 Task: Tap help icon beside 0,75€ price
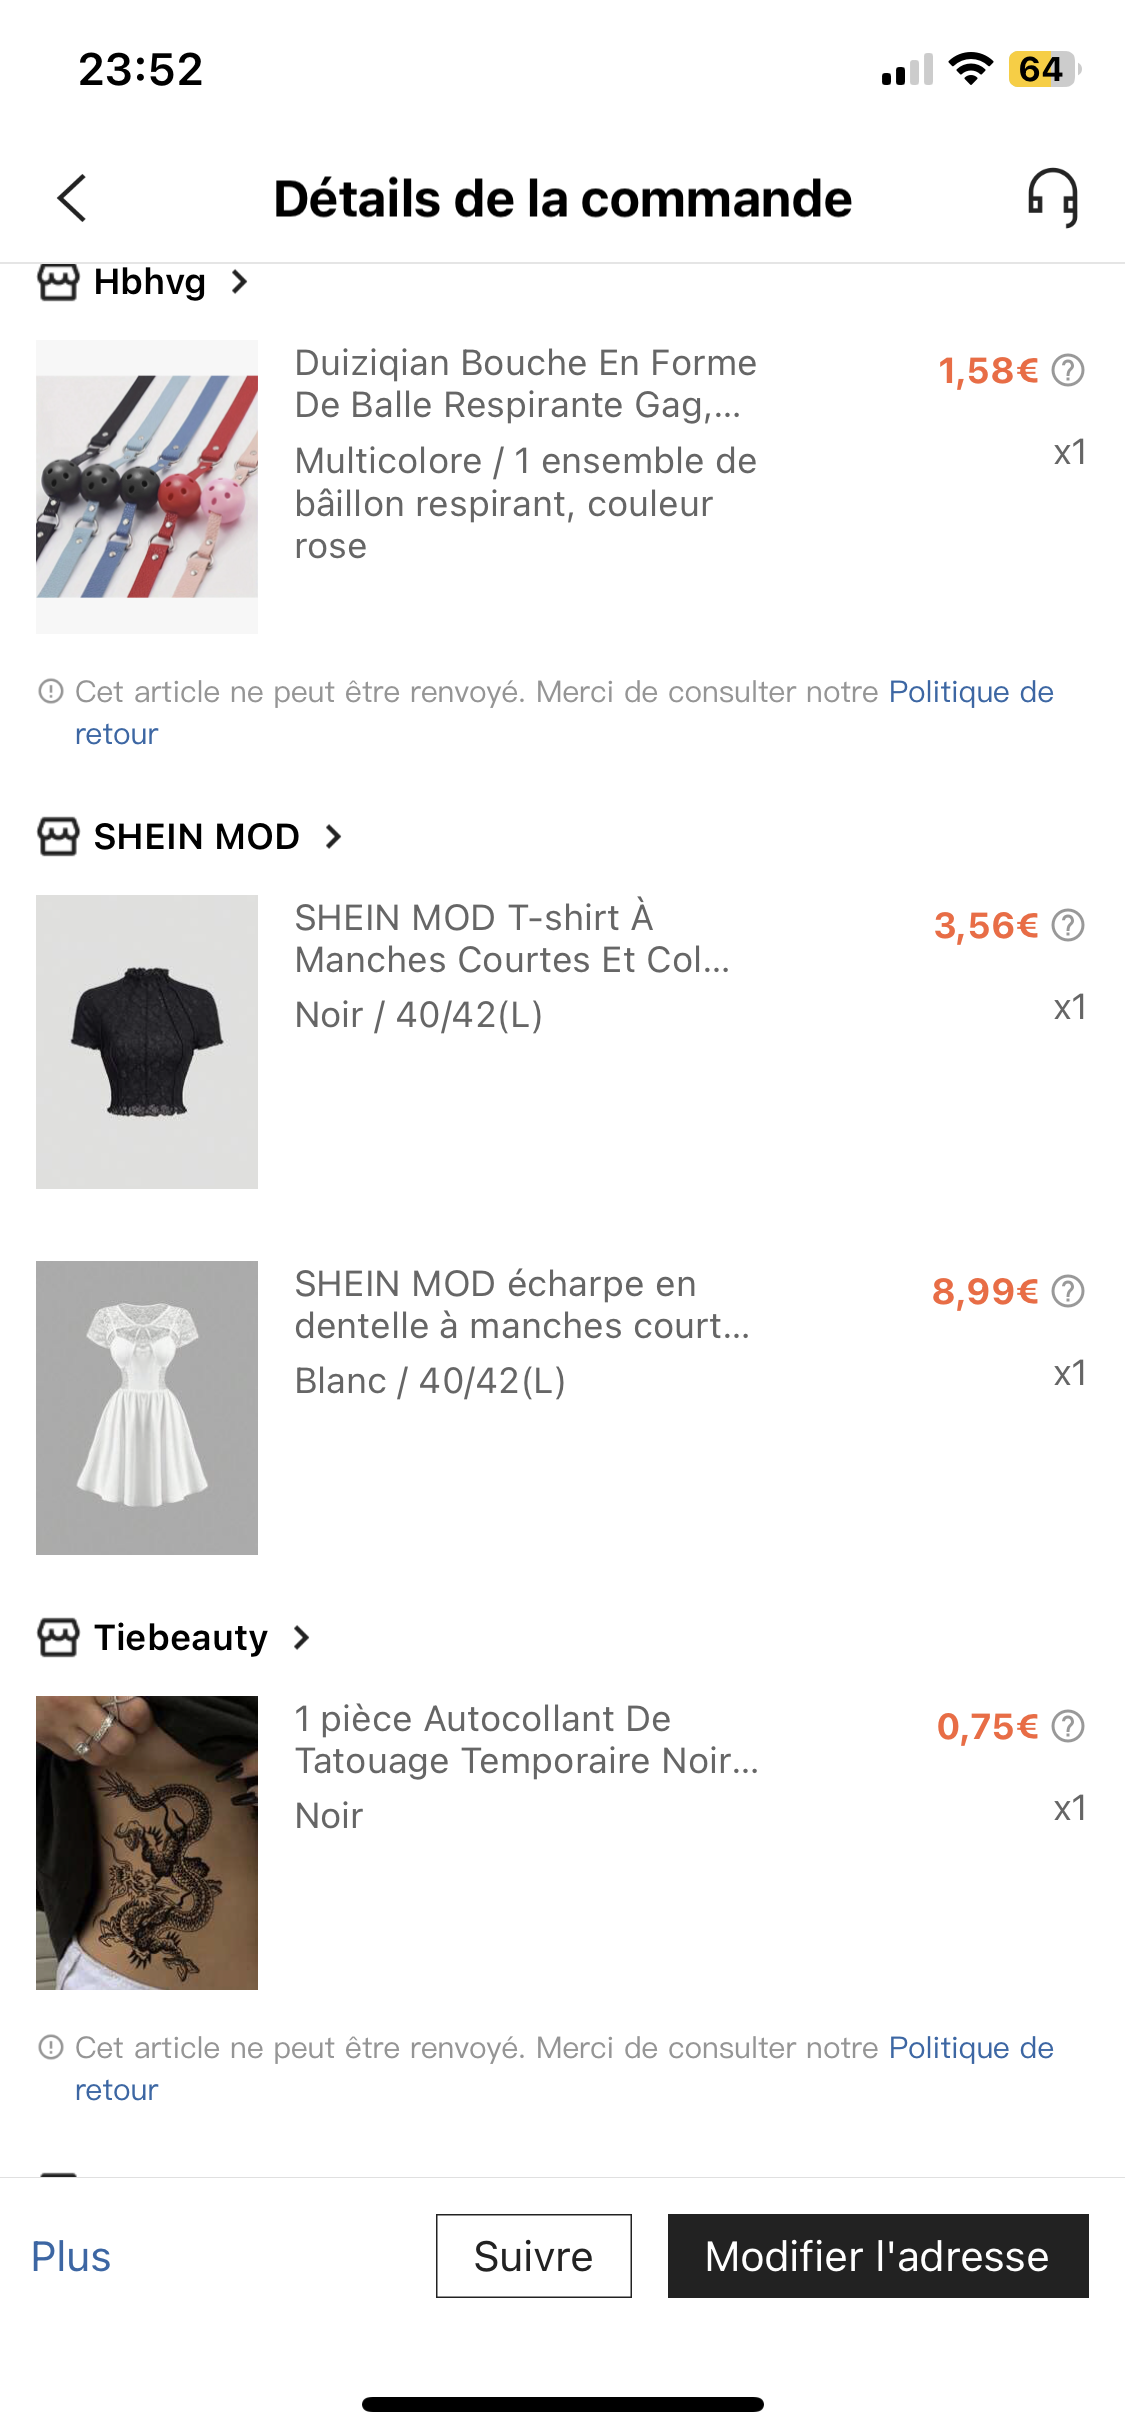pyautogui.click(x=1068, y=1727)
